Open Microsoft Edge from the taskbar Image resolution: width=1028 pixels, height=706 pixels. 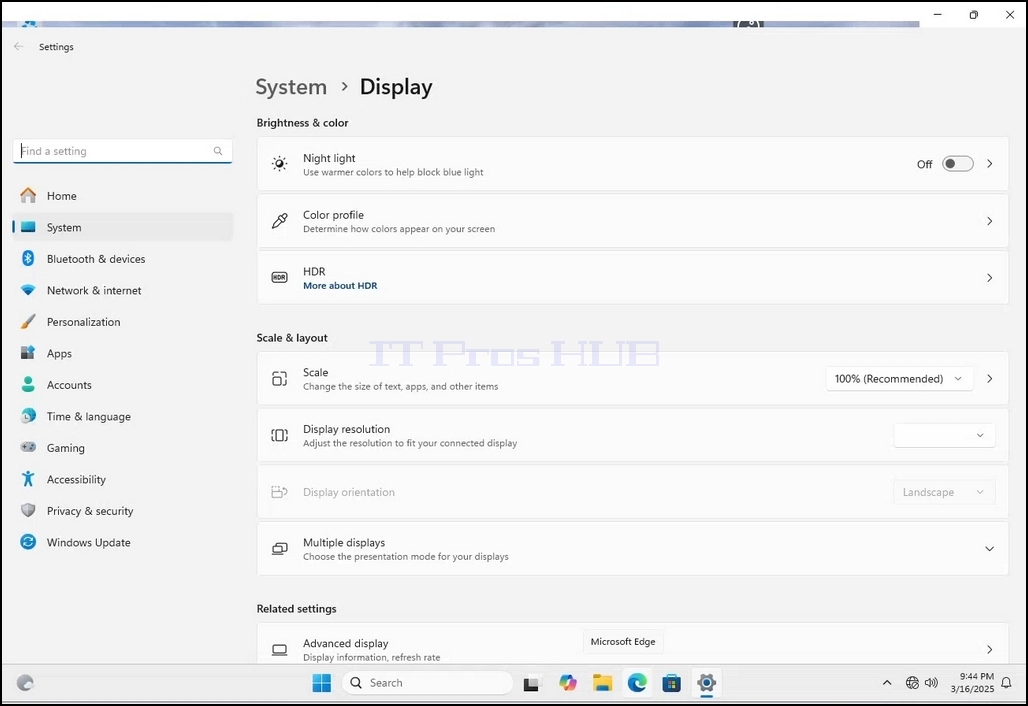(x=637, y=683)
